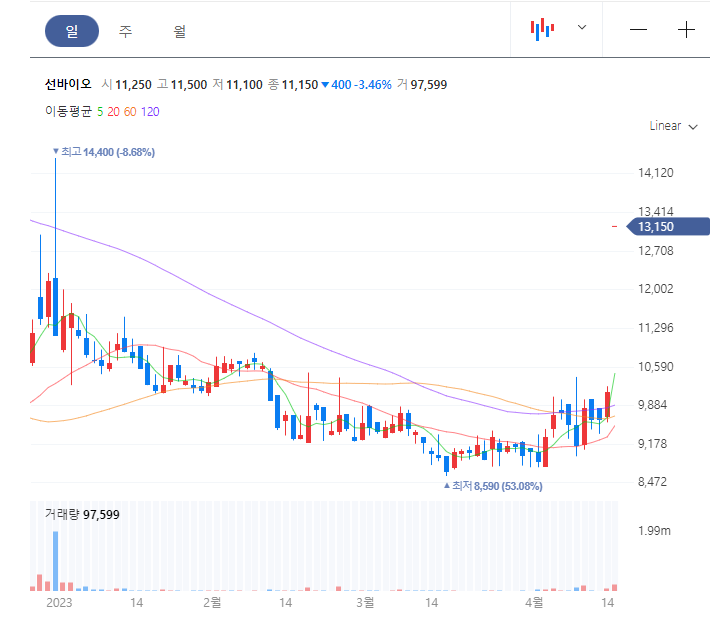Click the 1.99m volume axis label

(x=654, y=531)
